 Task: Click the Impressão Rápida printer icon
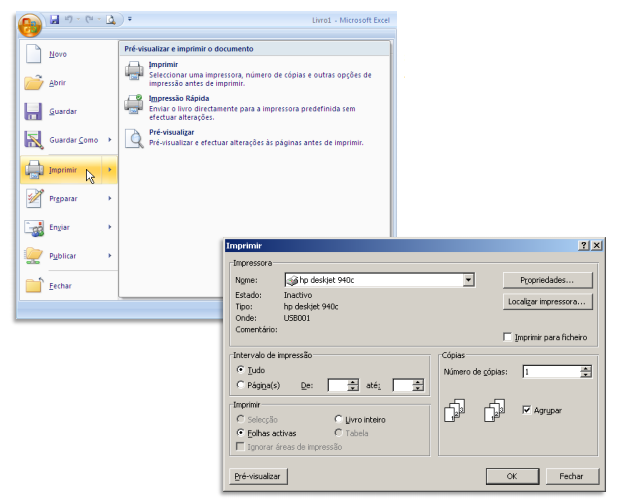134,103
